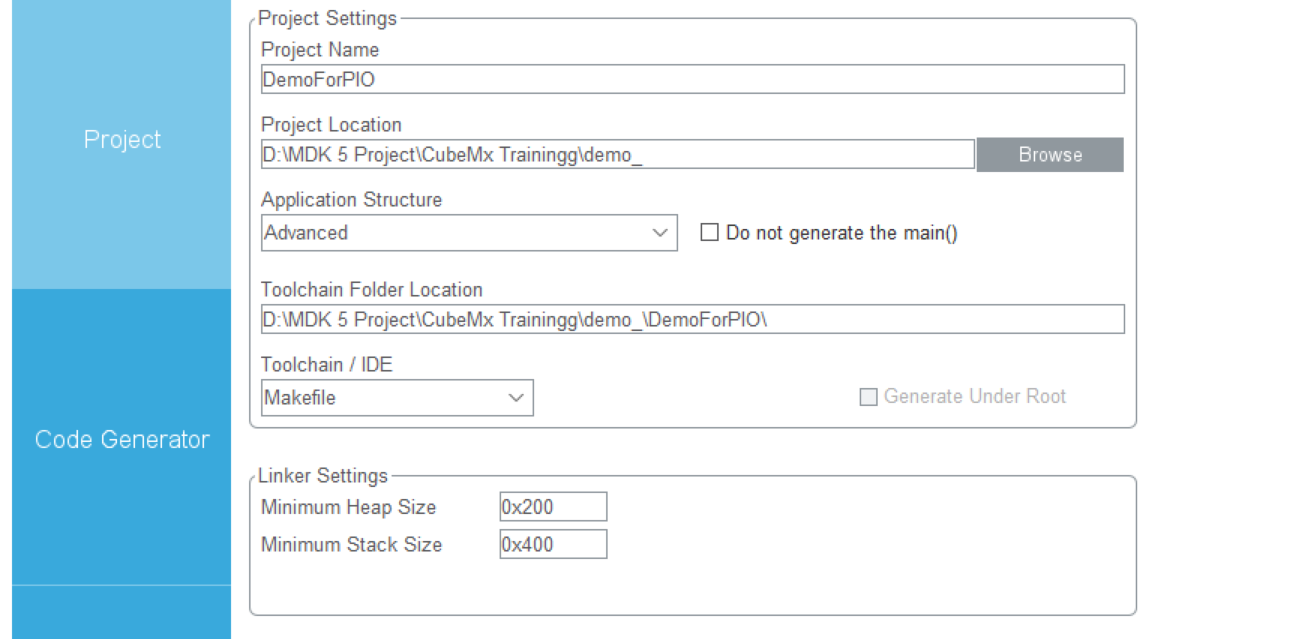Open the Code Generator tab
The width and height of the screenshot is (1292, 639).
coord(121,438)
